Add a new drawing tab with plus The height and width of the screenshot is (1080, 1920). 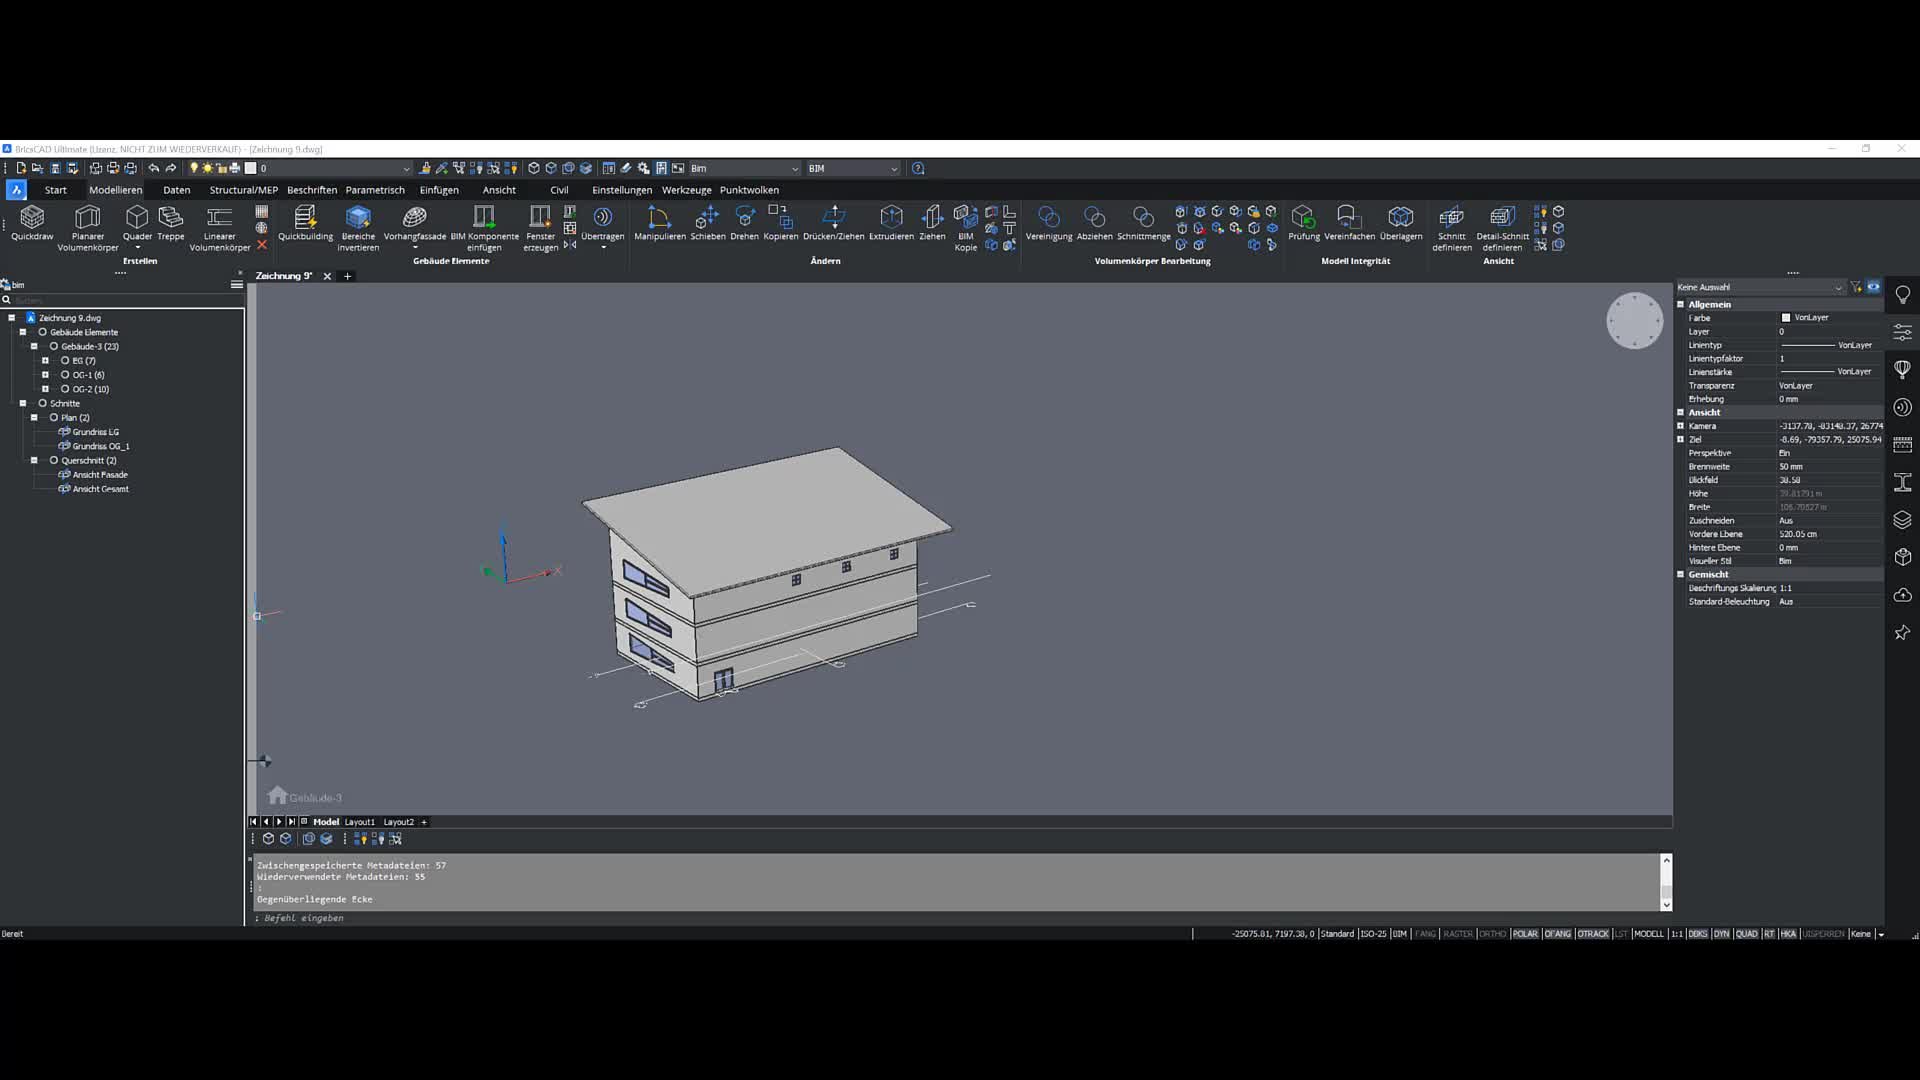[x=347, y=276]
